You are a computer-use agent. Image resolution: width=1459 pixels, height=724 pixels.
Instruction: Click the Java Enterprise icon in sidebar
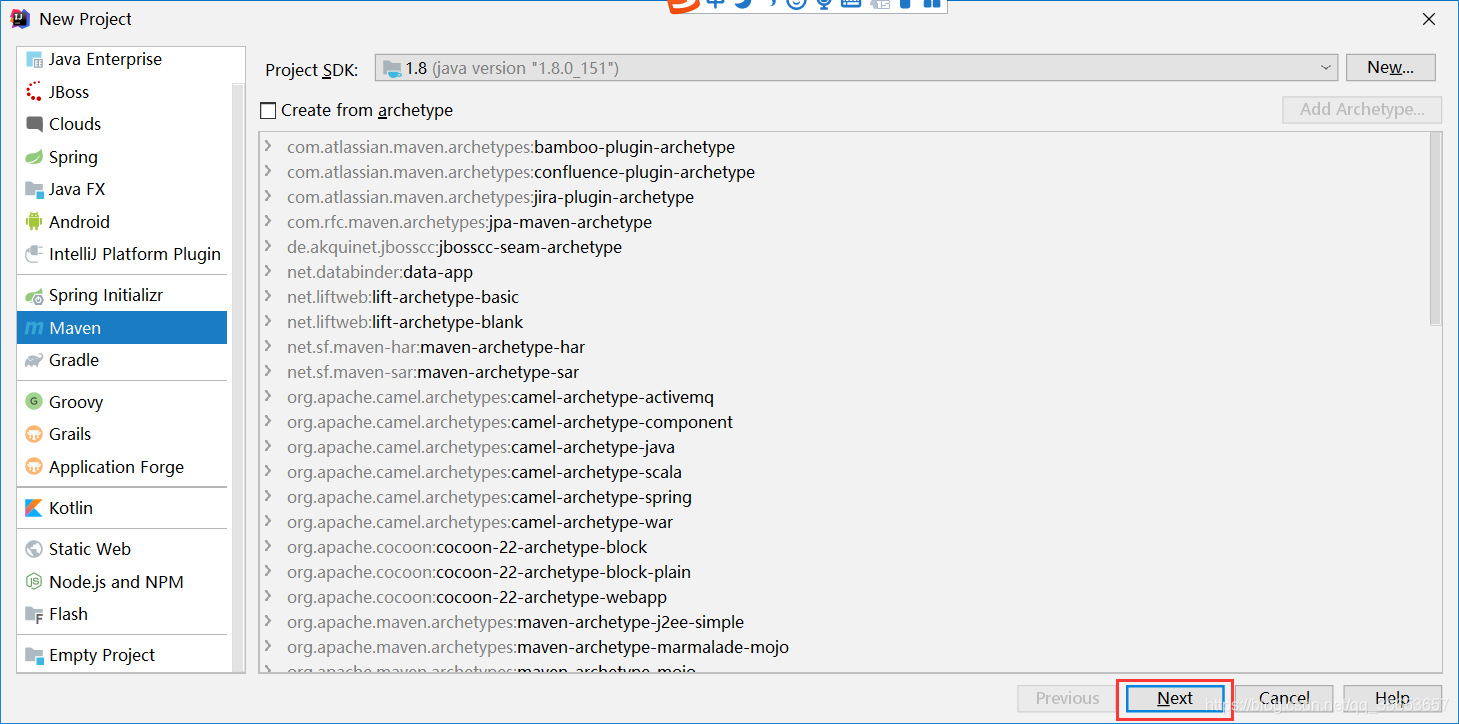pyautogui.click(x=34, y=60)
